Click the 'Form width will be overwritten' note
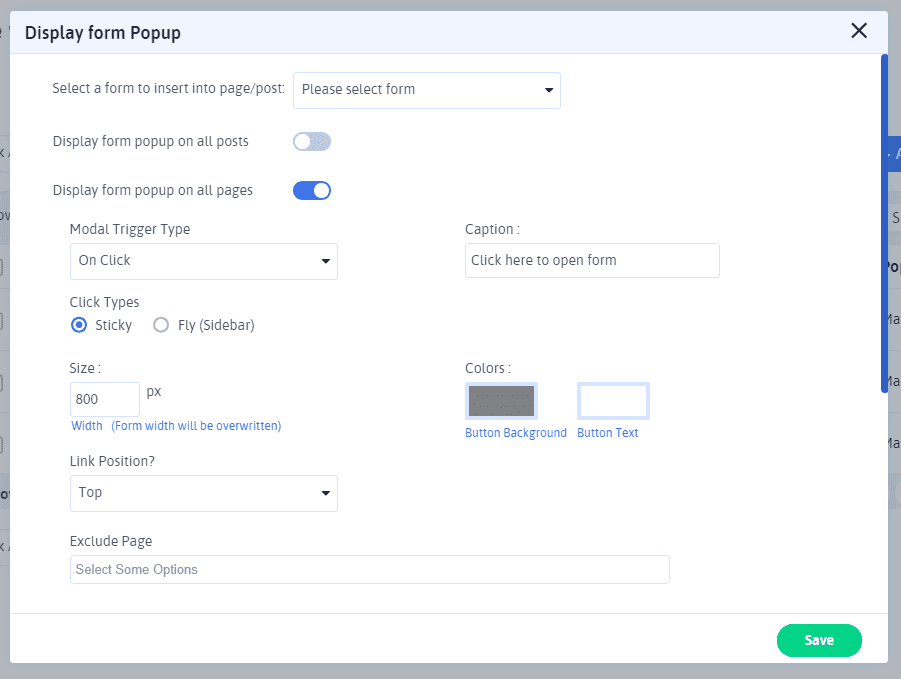 pyautogui.click(x=196, y=426)
